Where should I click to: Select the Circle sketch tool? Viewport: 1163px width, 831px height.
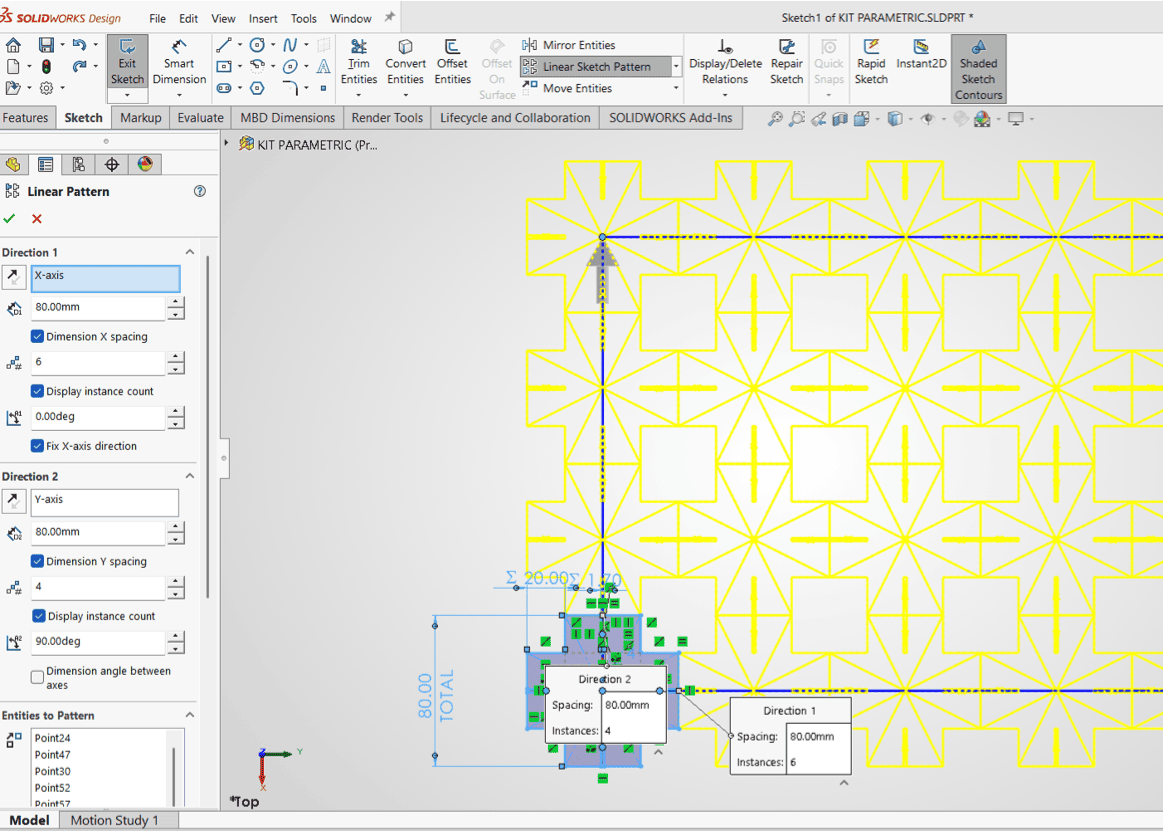(257, 45)
